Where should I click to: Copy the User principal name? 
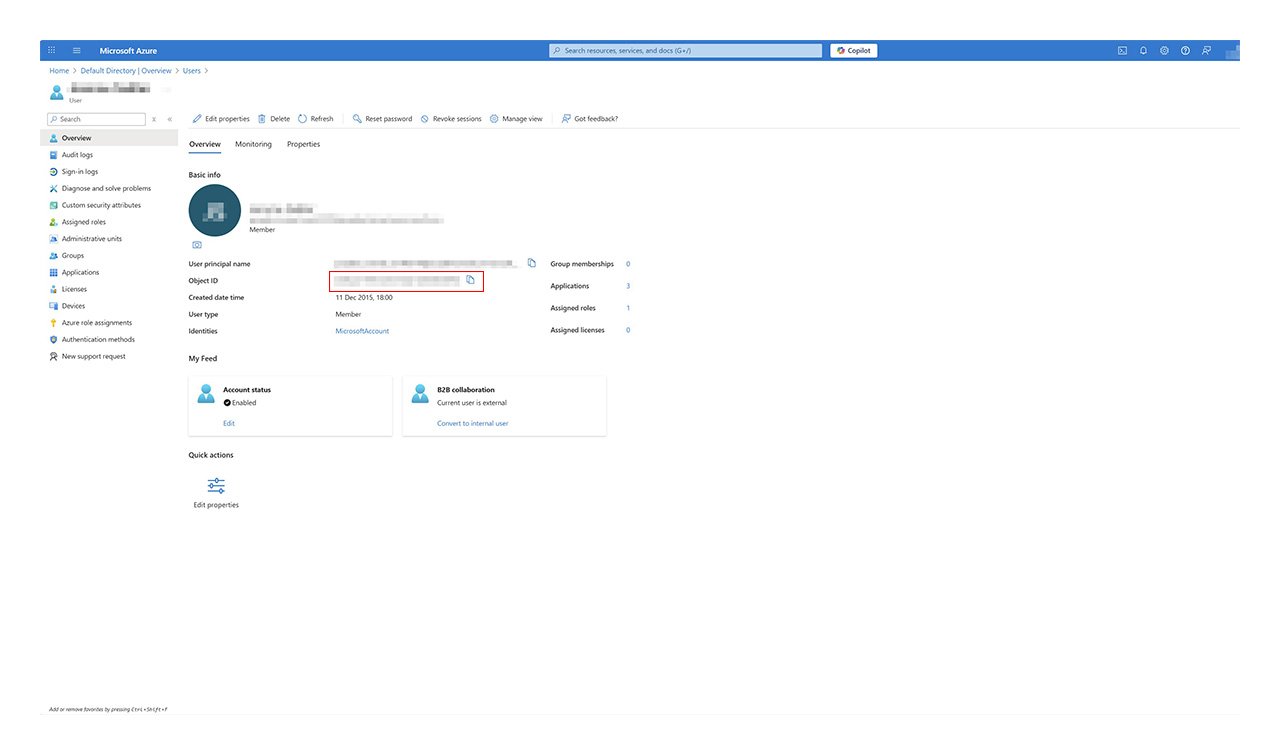[x=532, y=263]
